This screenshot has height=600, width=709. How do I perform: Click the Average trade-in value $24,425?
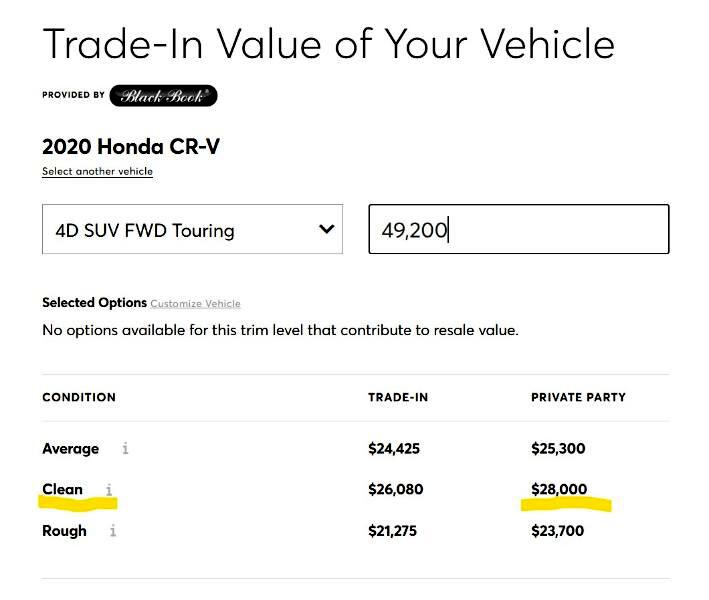tap(394, 449)
